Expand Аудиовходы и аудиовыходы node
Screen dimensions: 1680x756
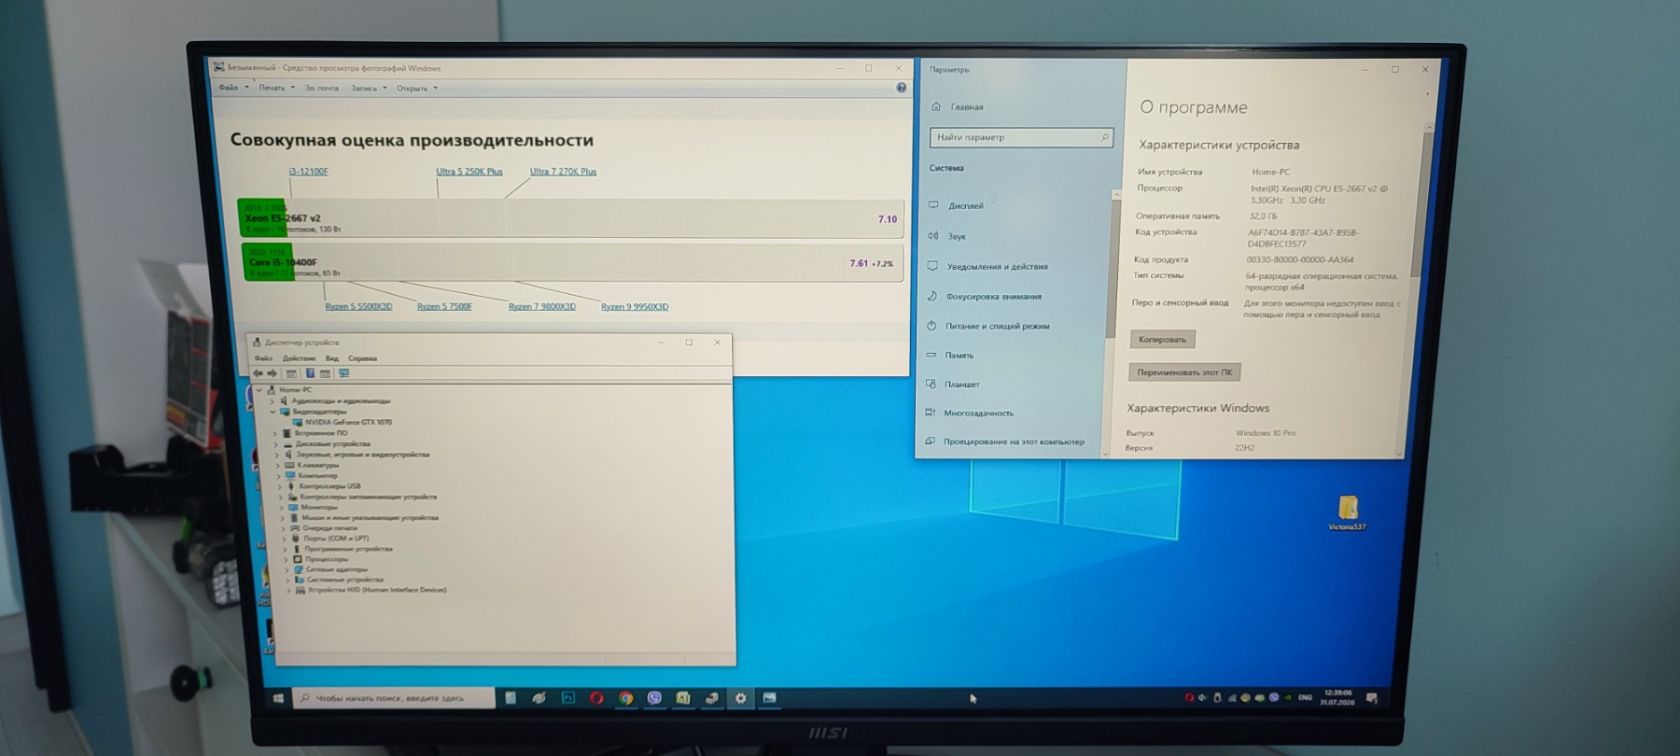pyautogui.click(x=272, y=401)
